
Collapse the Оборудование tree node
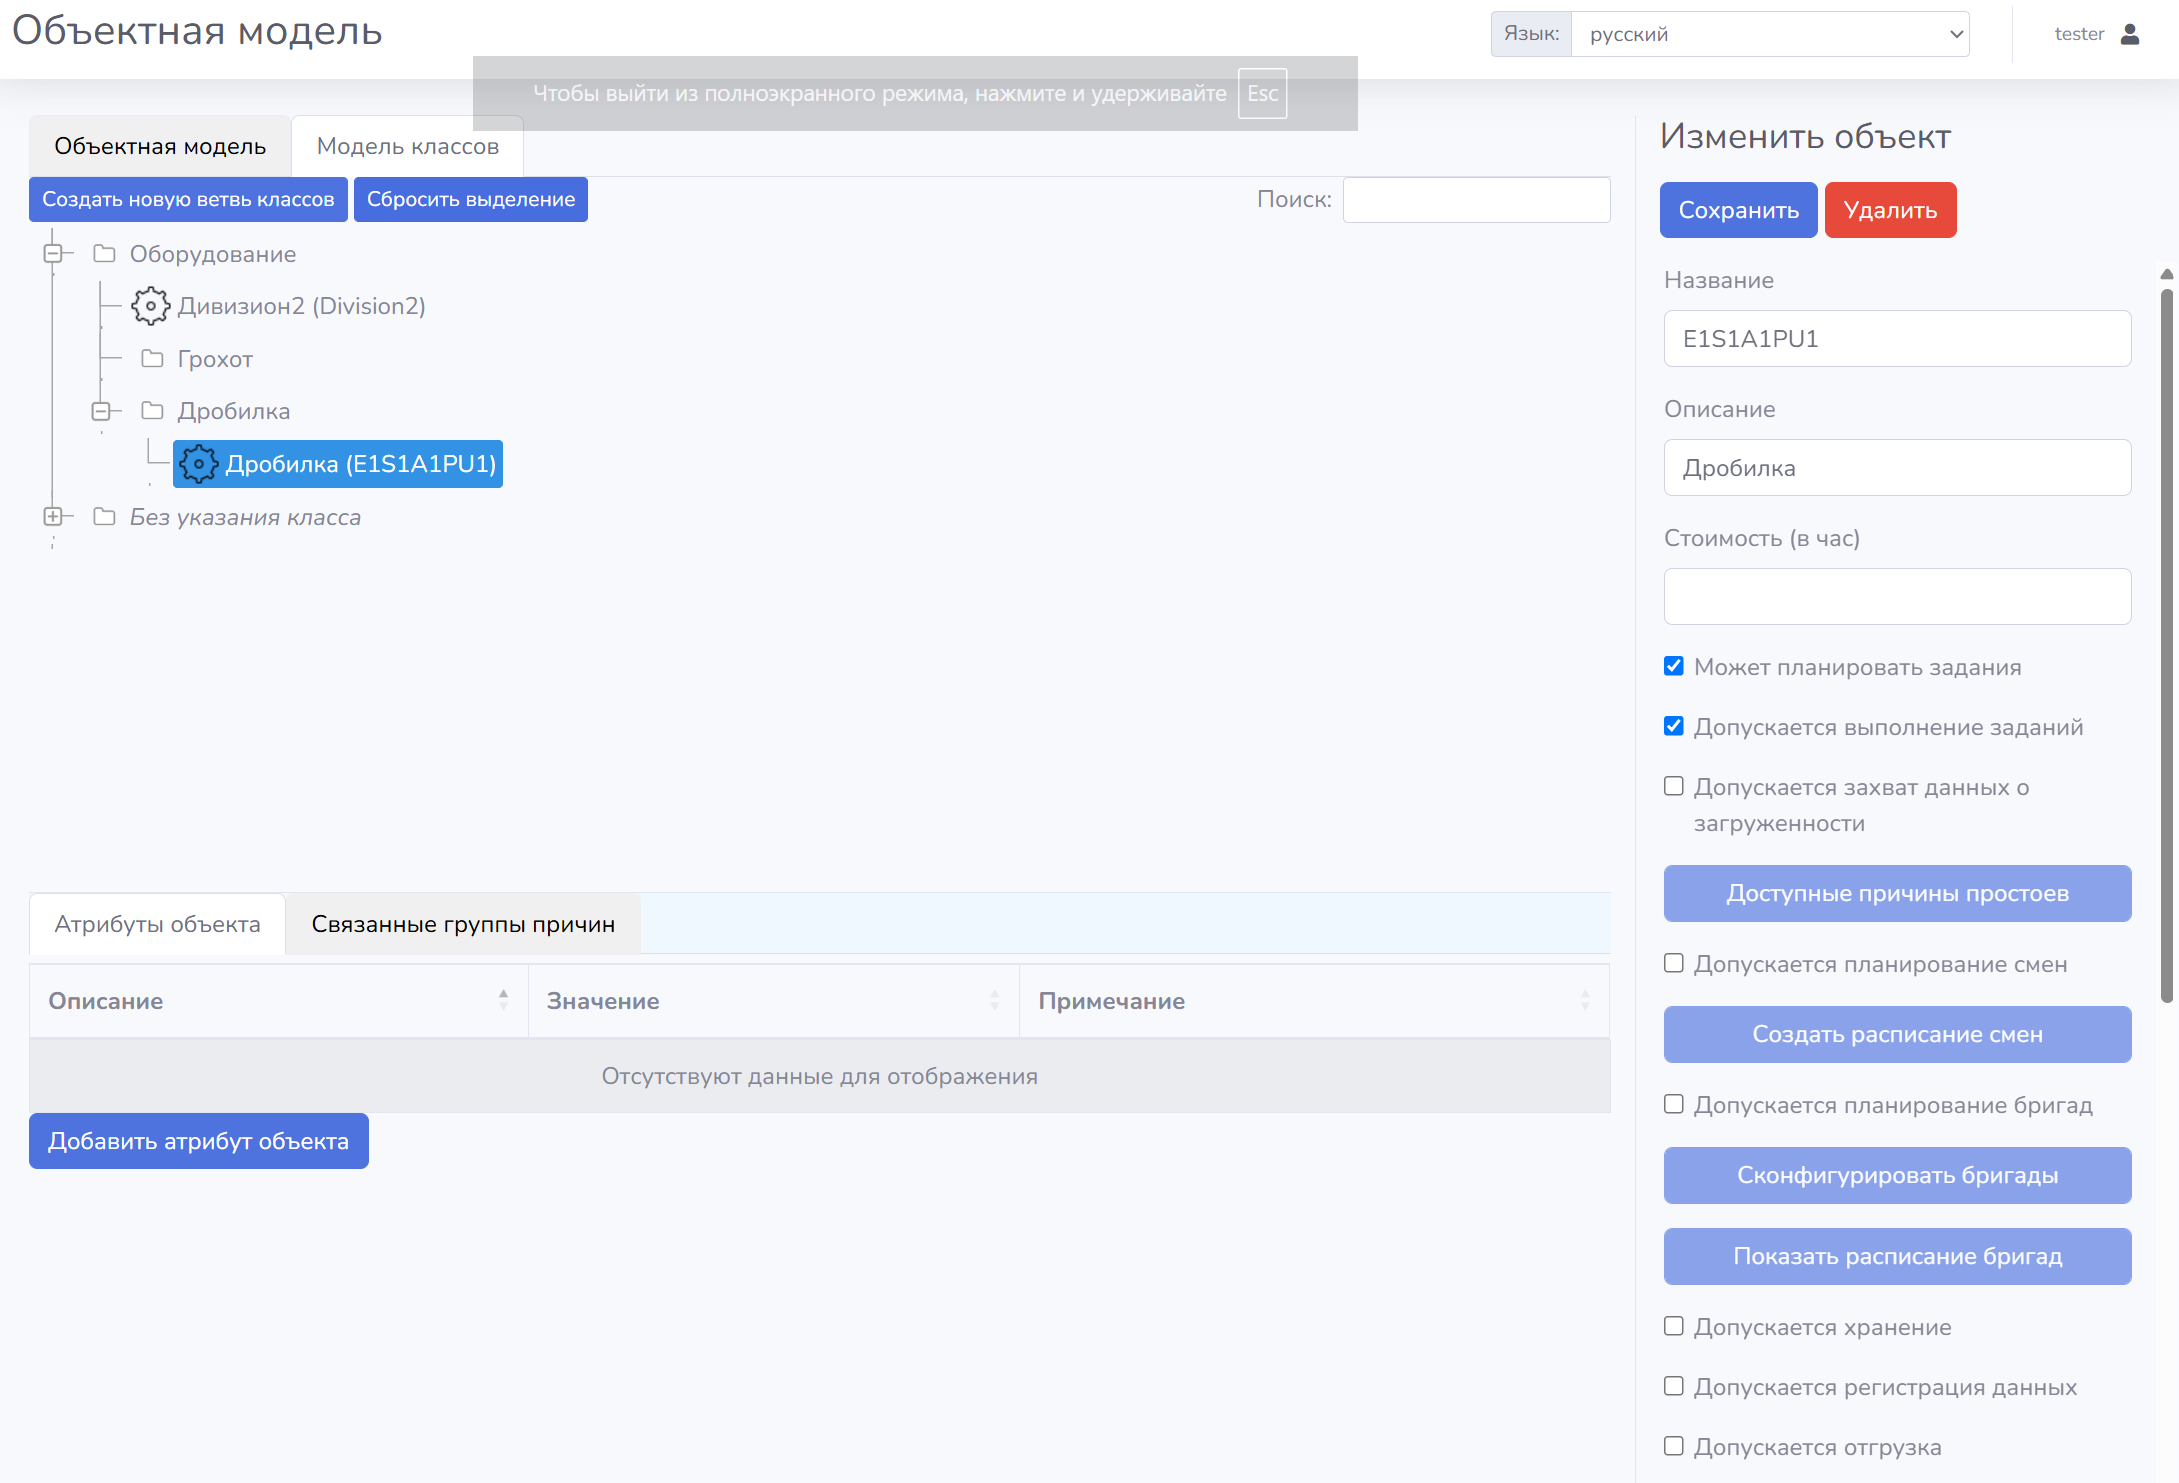[x=53, y=254]
